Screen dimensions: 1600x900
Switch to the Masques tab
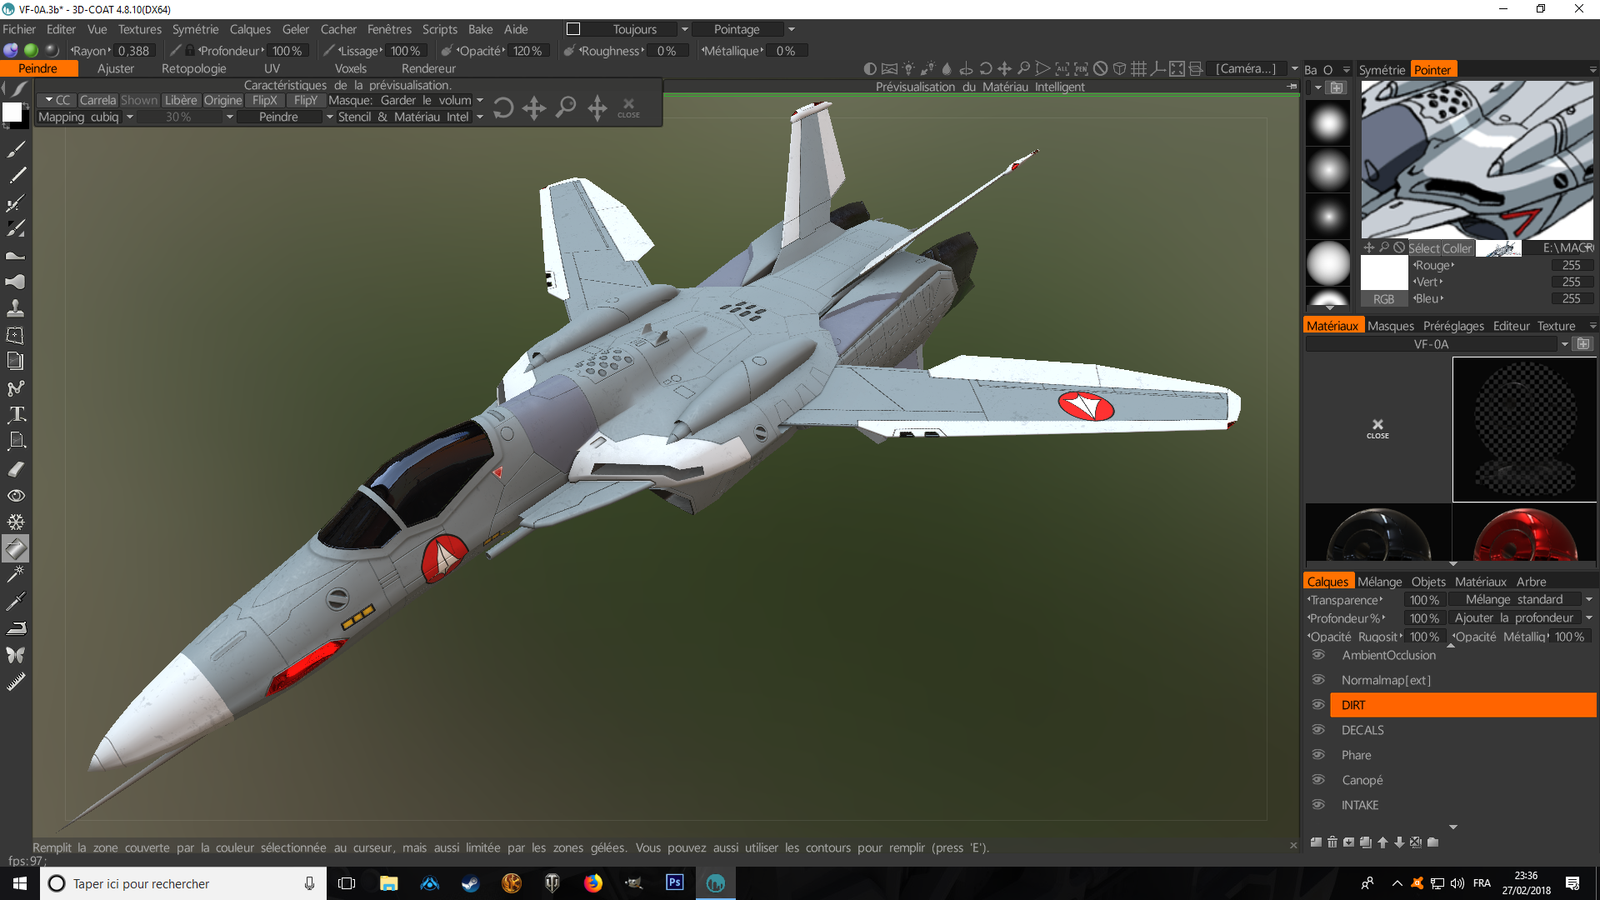point(1391,326)
